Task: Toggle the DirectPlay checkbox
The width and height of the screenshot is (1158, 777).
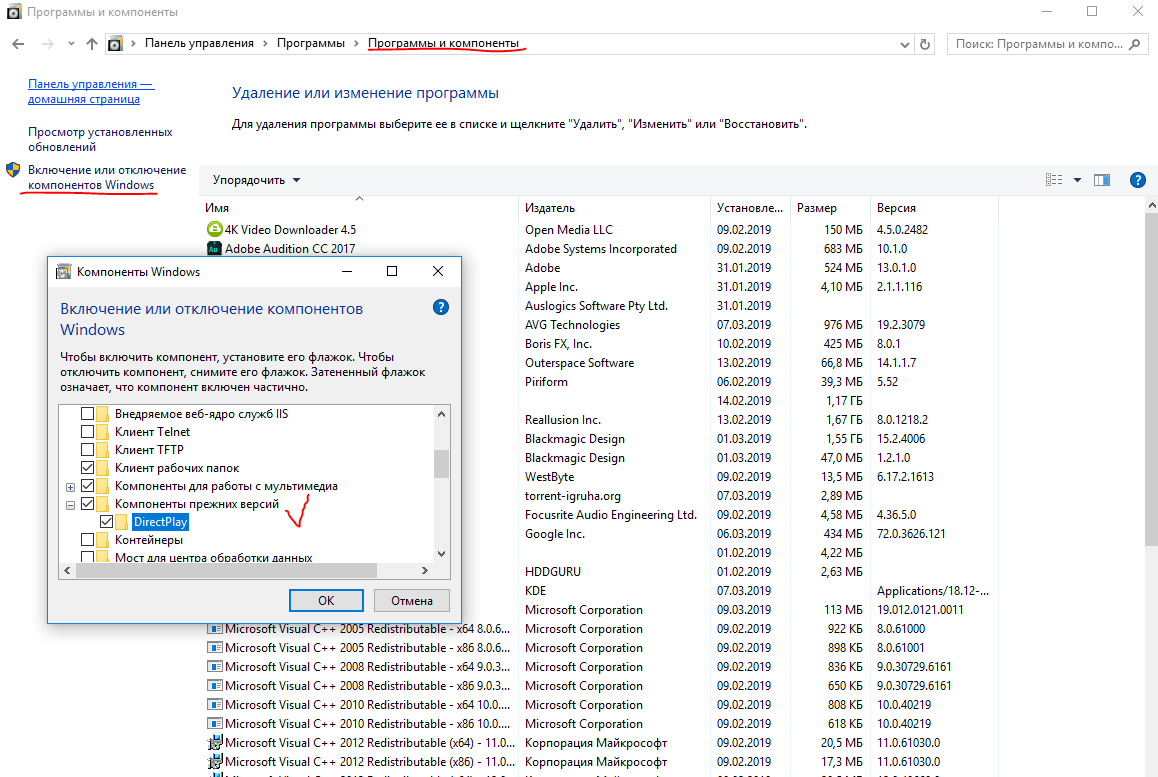Action: pyautogui.click(x=106, y=521)
